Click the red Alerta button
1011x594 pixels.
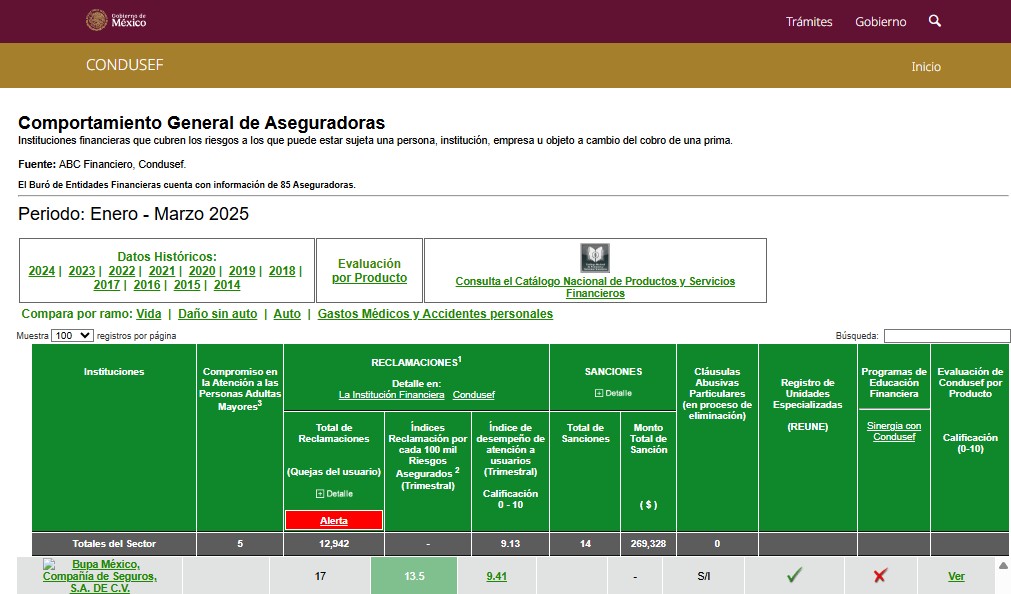click(334, 520)
